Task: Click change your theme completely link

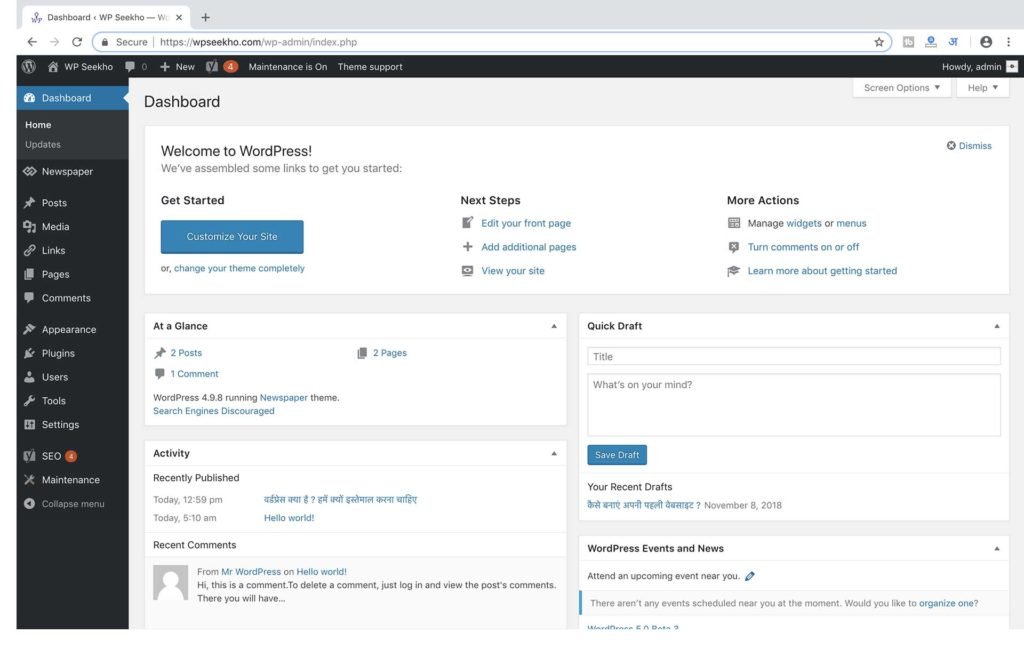Action: click(239, 268)
